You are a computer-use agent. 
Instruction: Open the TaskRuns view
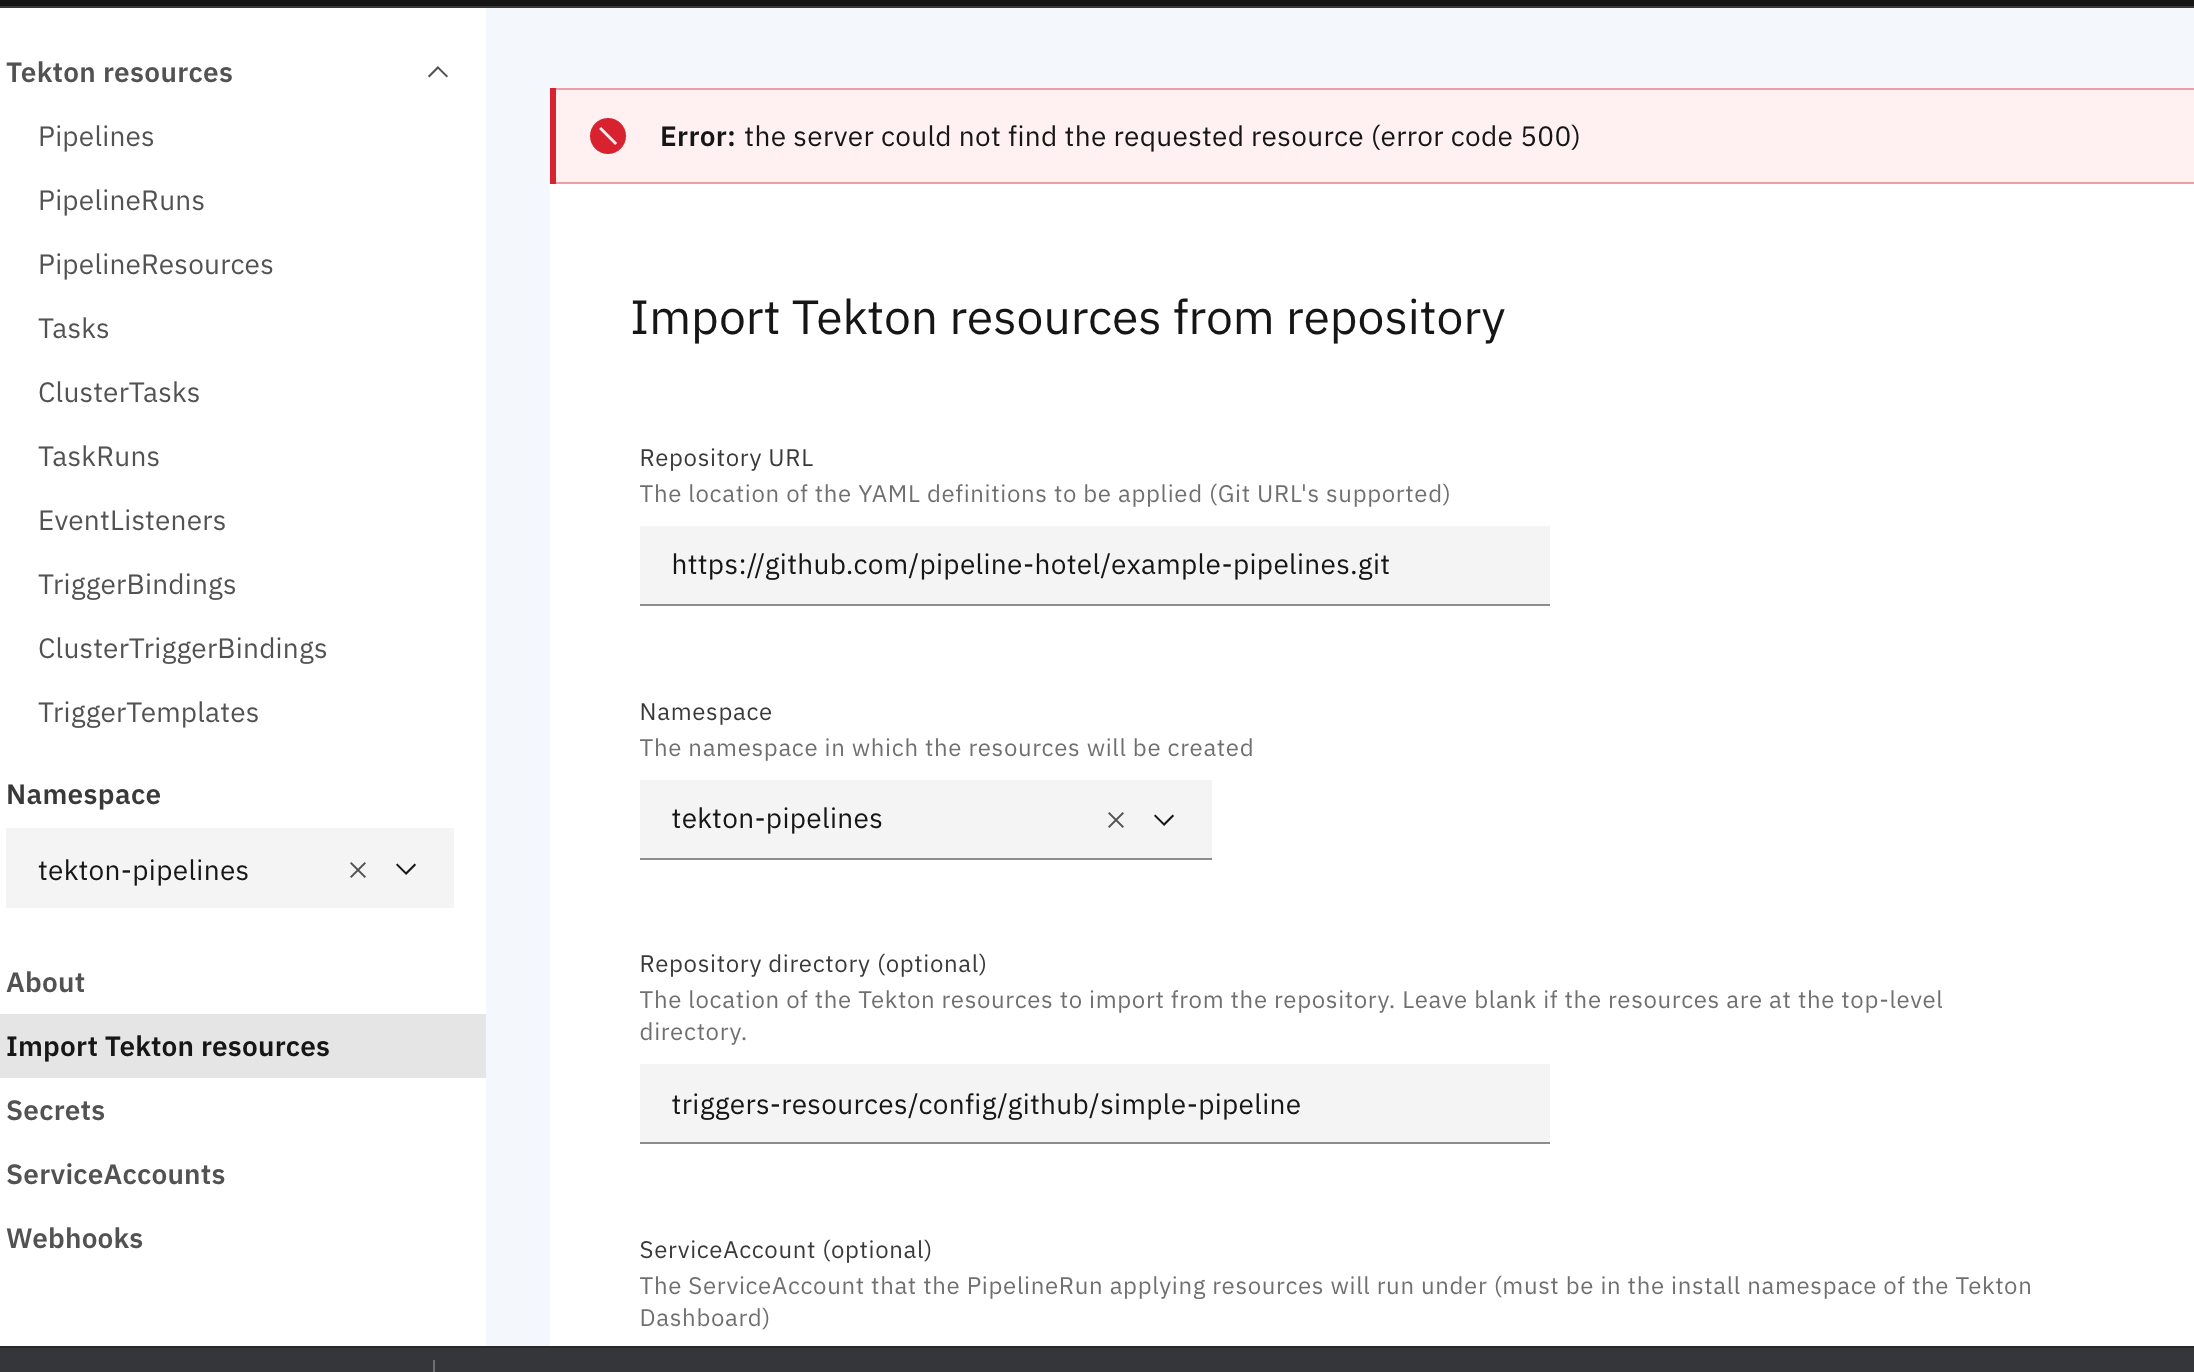click(x=99, y=456)
